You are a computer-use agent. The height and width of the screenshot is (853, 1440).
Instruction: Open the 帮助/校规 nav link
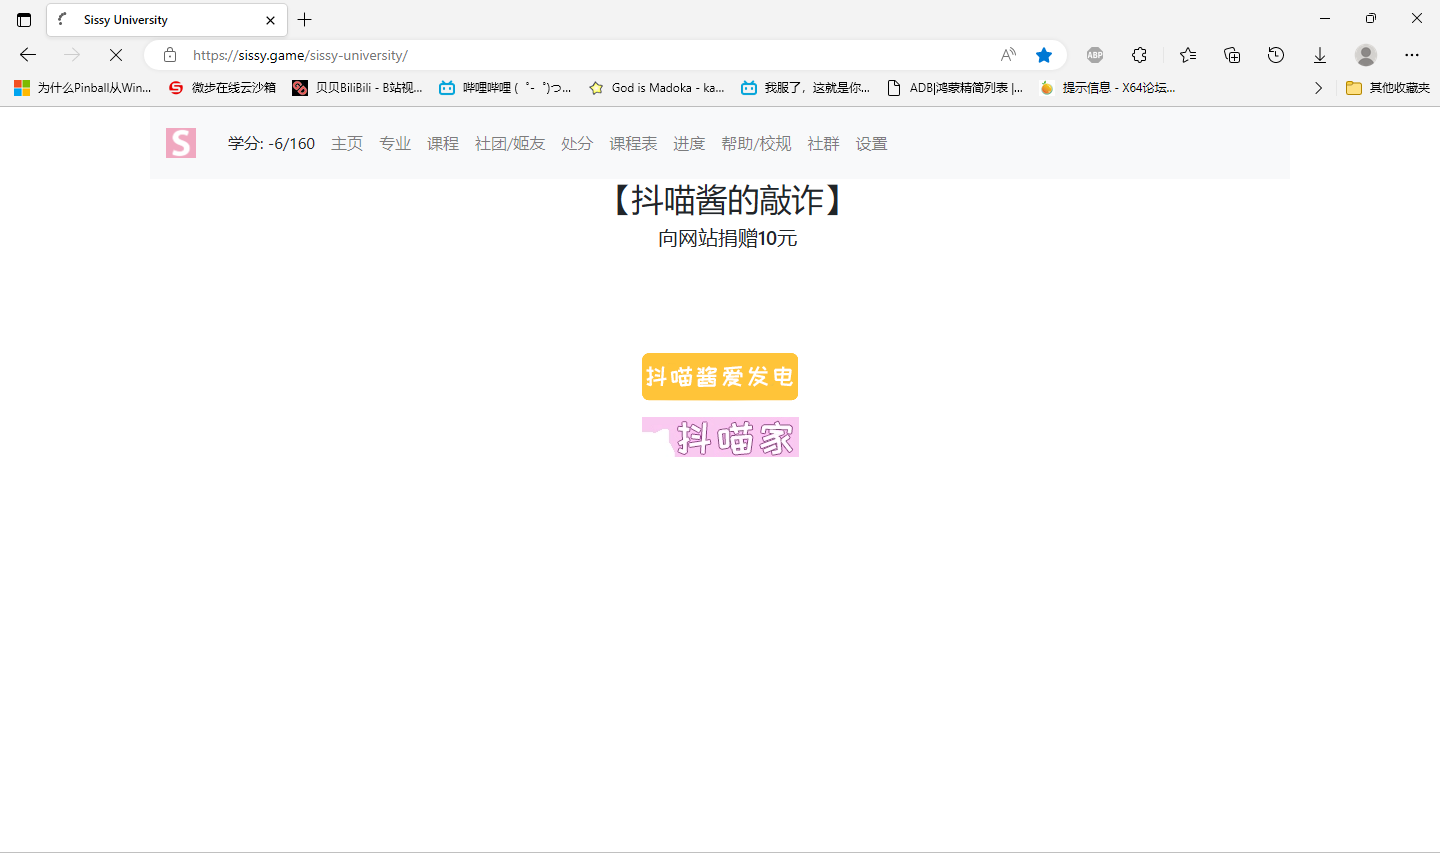coord(756,144)
